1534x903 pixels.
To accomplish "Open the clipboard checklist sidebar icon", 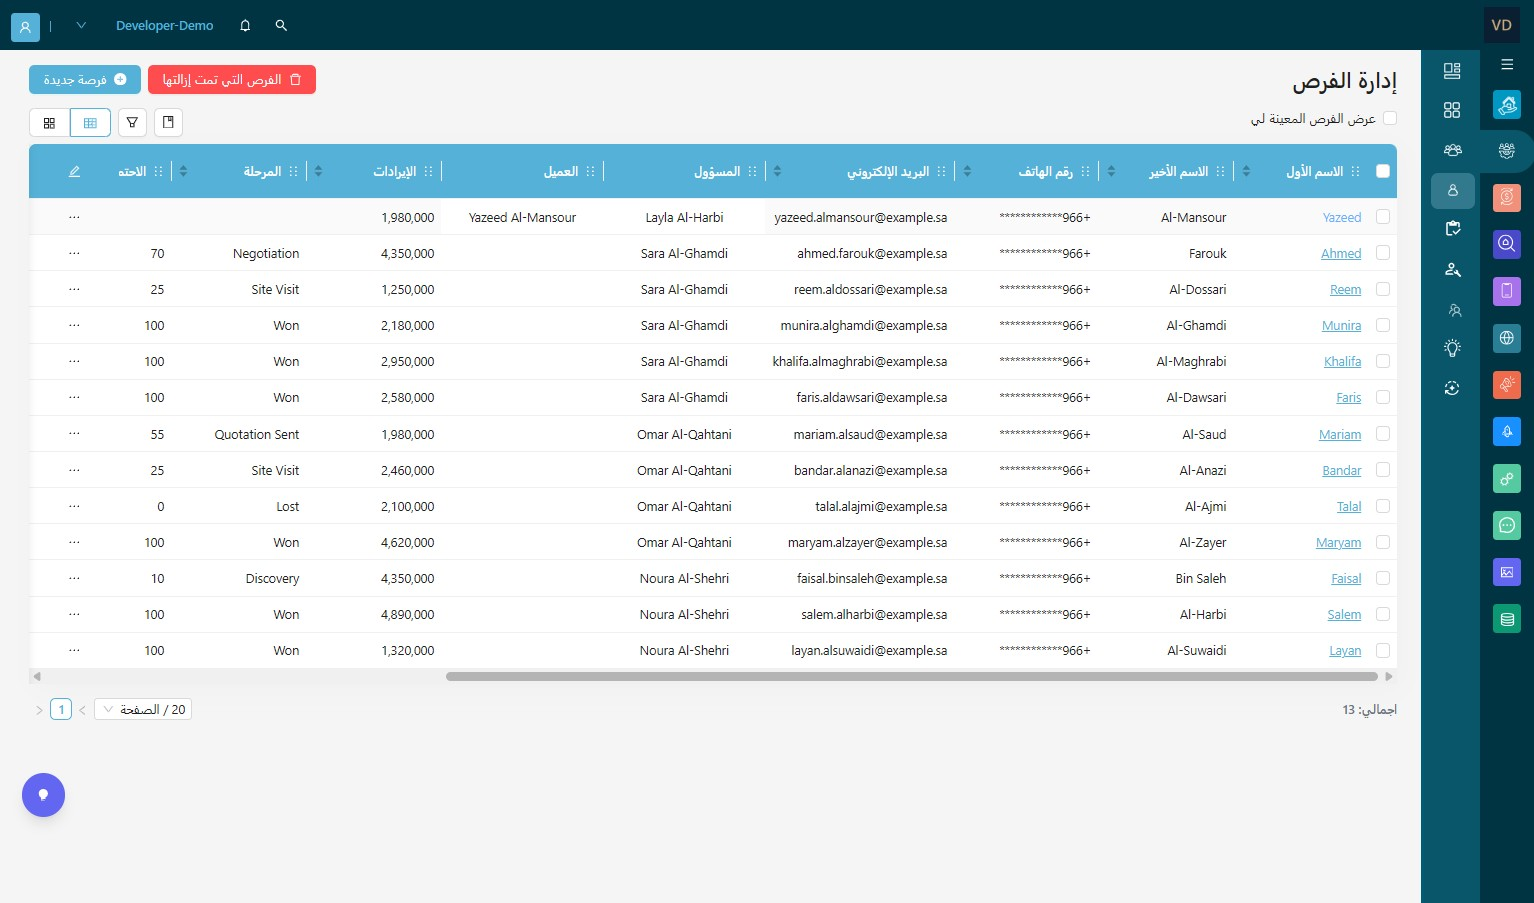I will point(1452,229).
